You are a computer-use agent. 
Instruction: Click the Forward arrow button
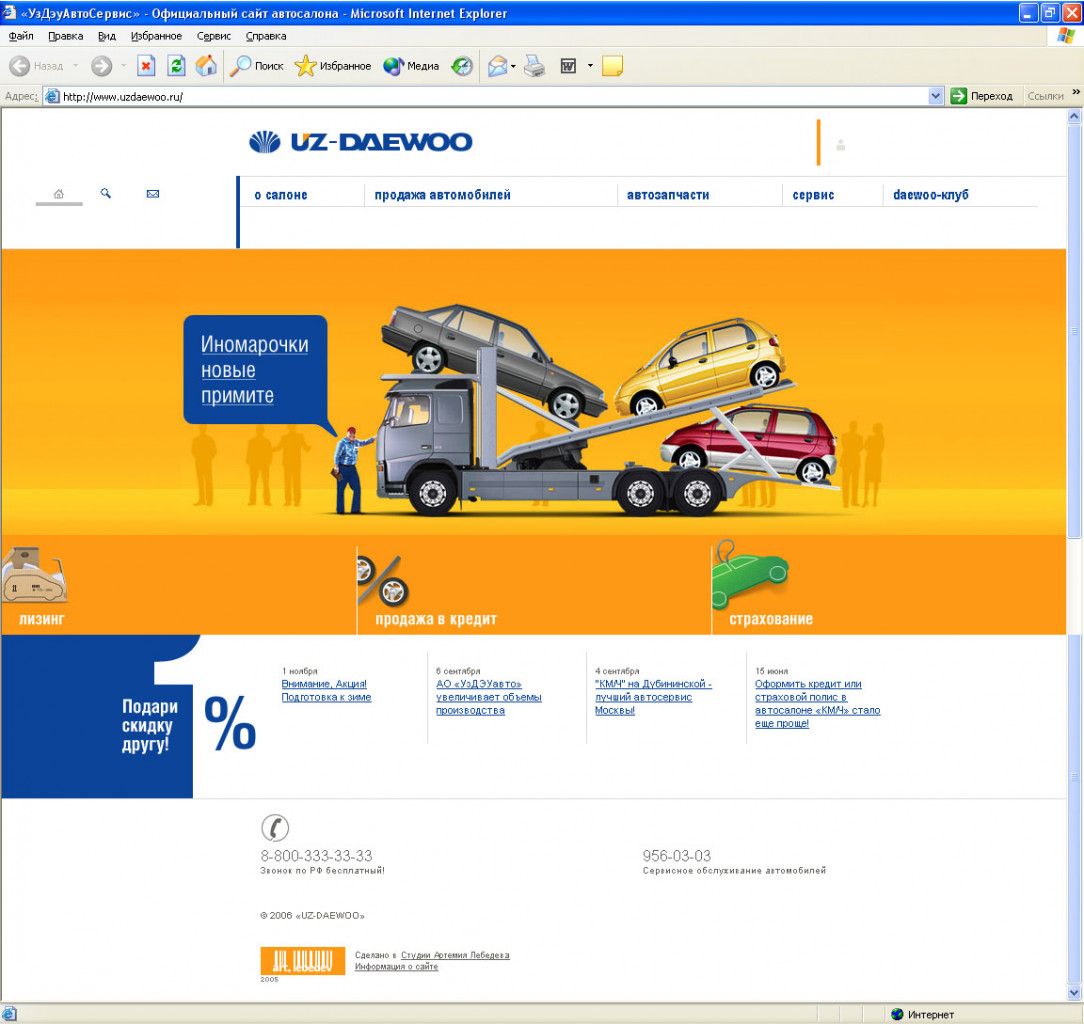tap(102, 66)
